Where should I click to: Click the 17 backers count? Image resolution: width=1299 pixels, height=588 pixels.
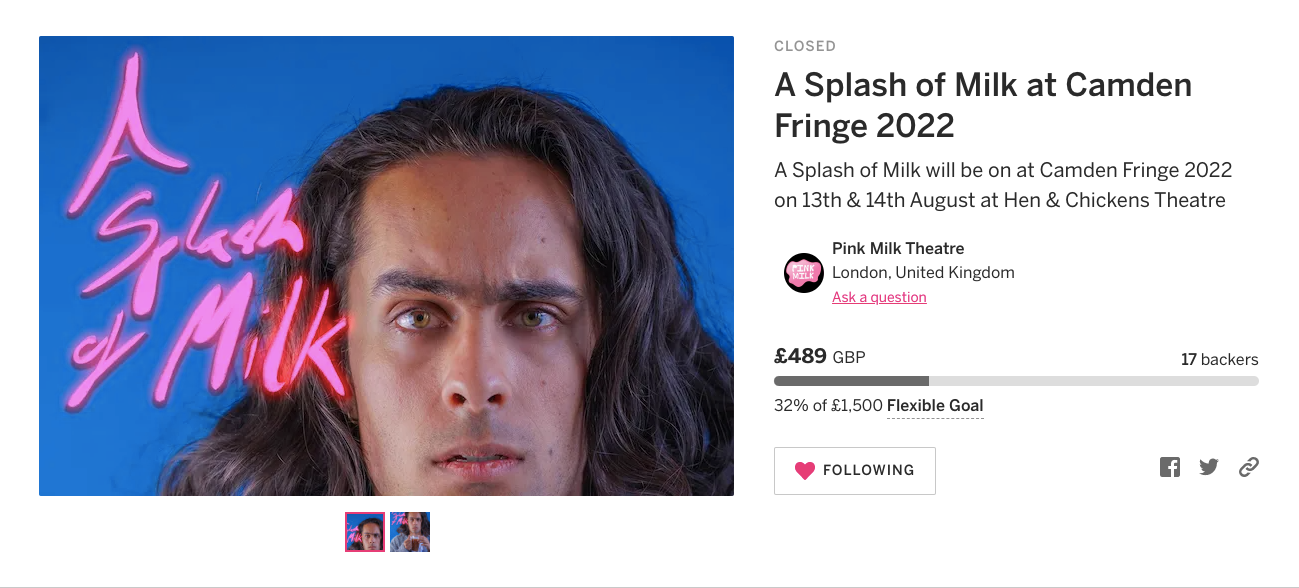pyautogui.click(x=1219, y=359)
